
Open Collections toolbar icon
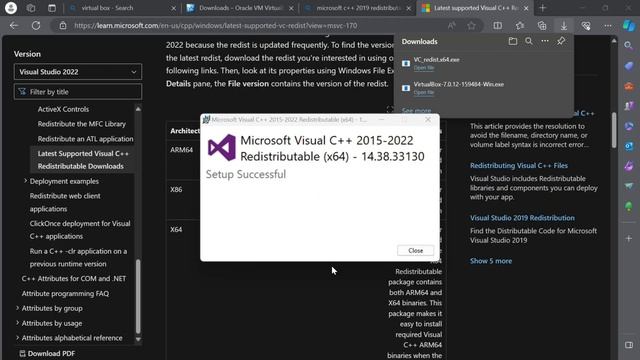[542, 25]
